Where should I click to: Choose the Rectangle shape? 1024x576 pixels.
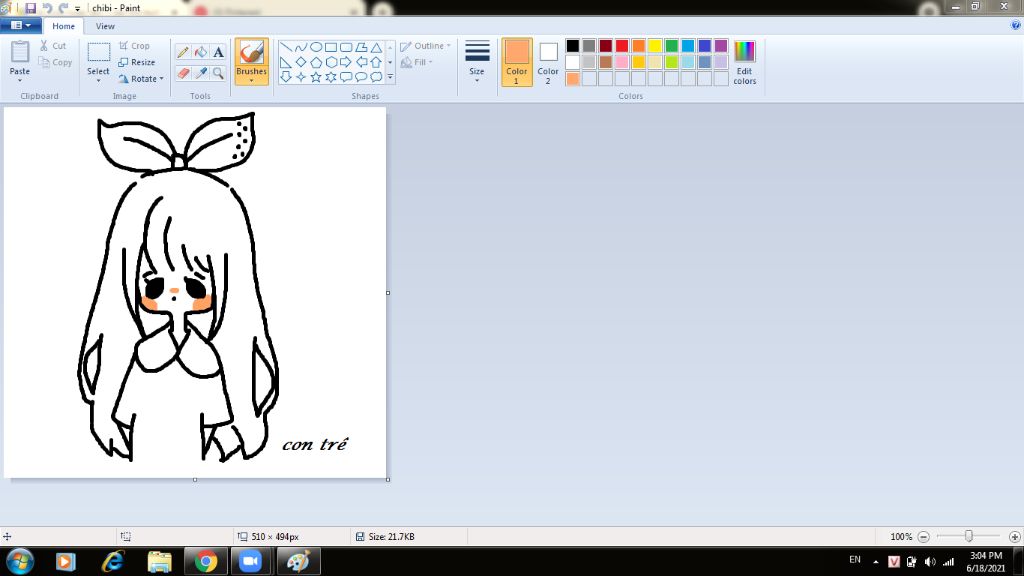[330, 48]
